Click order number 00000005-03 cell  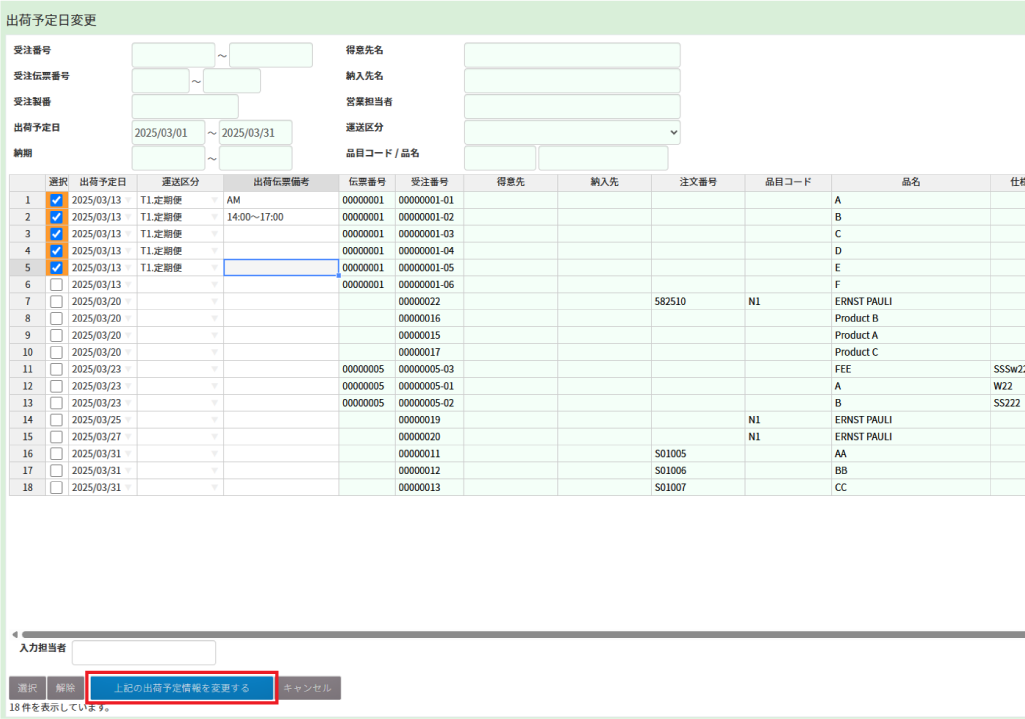pyautogui.click(x=429, y=369)
